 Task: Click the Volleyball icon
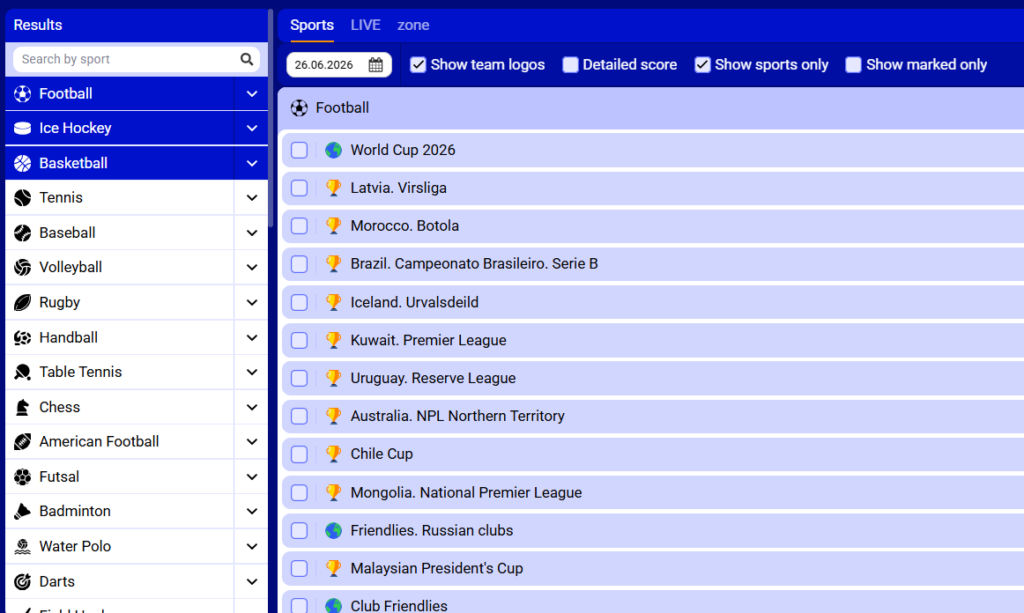(x=22, y=268)
